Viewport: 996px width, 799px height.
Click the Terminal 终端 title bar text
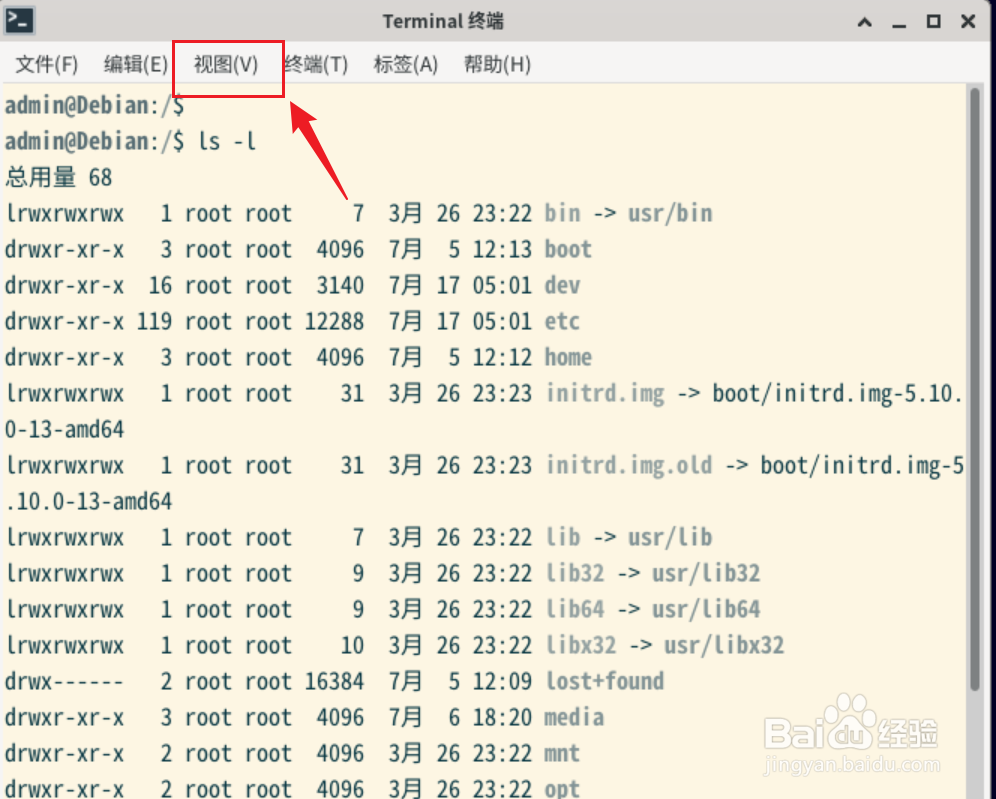443,20
